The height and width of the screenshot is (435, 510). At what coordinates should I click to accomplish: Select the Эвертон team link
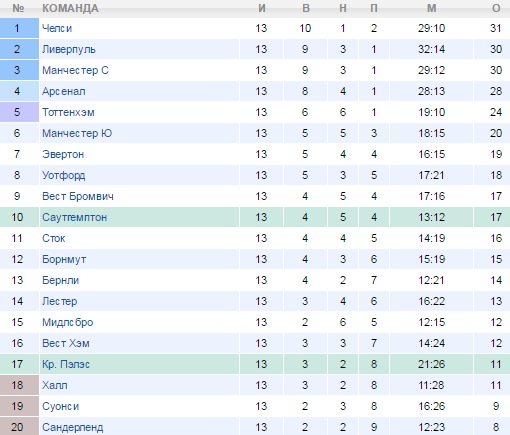tap(63, 154)
